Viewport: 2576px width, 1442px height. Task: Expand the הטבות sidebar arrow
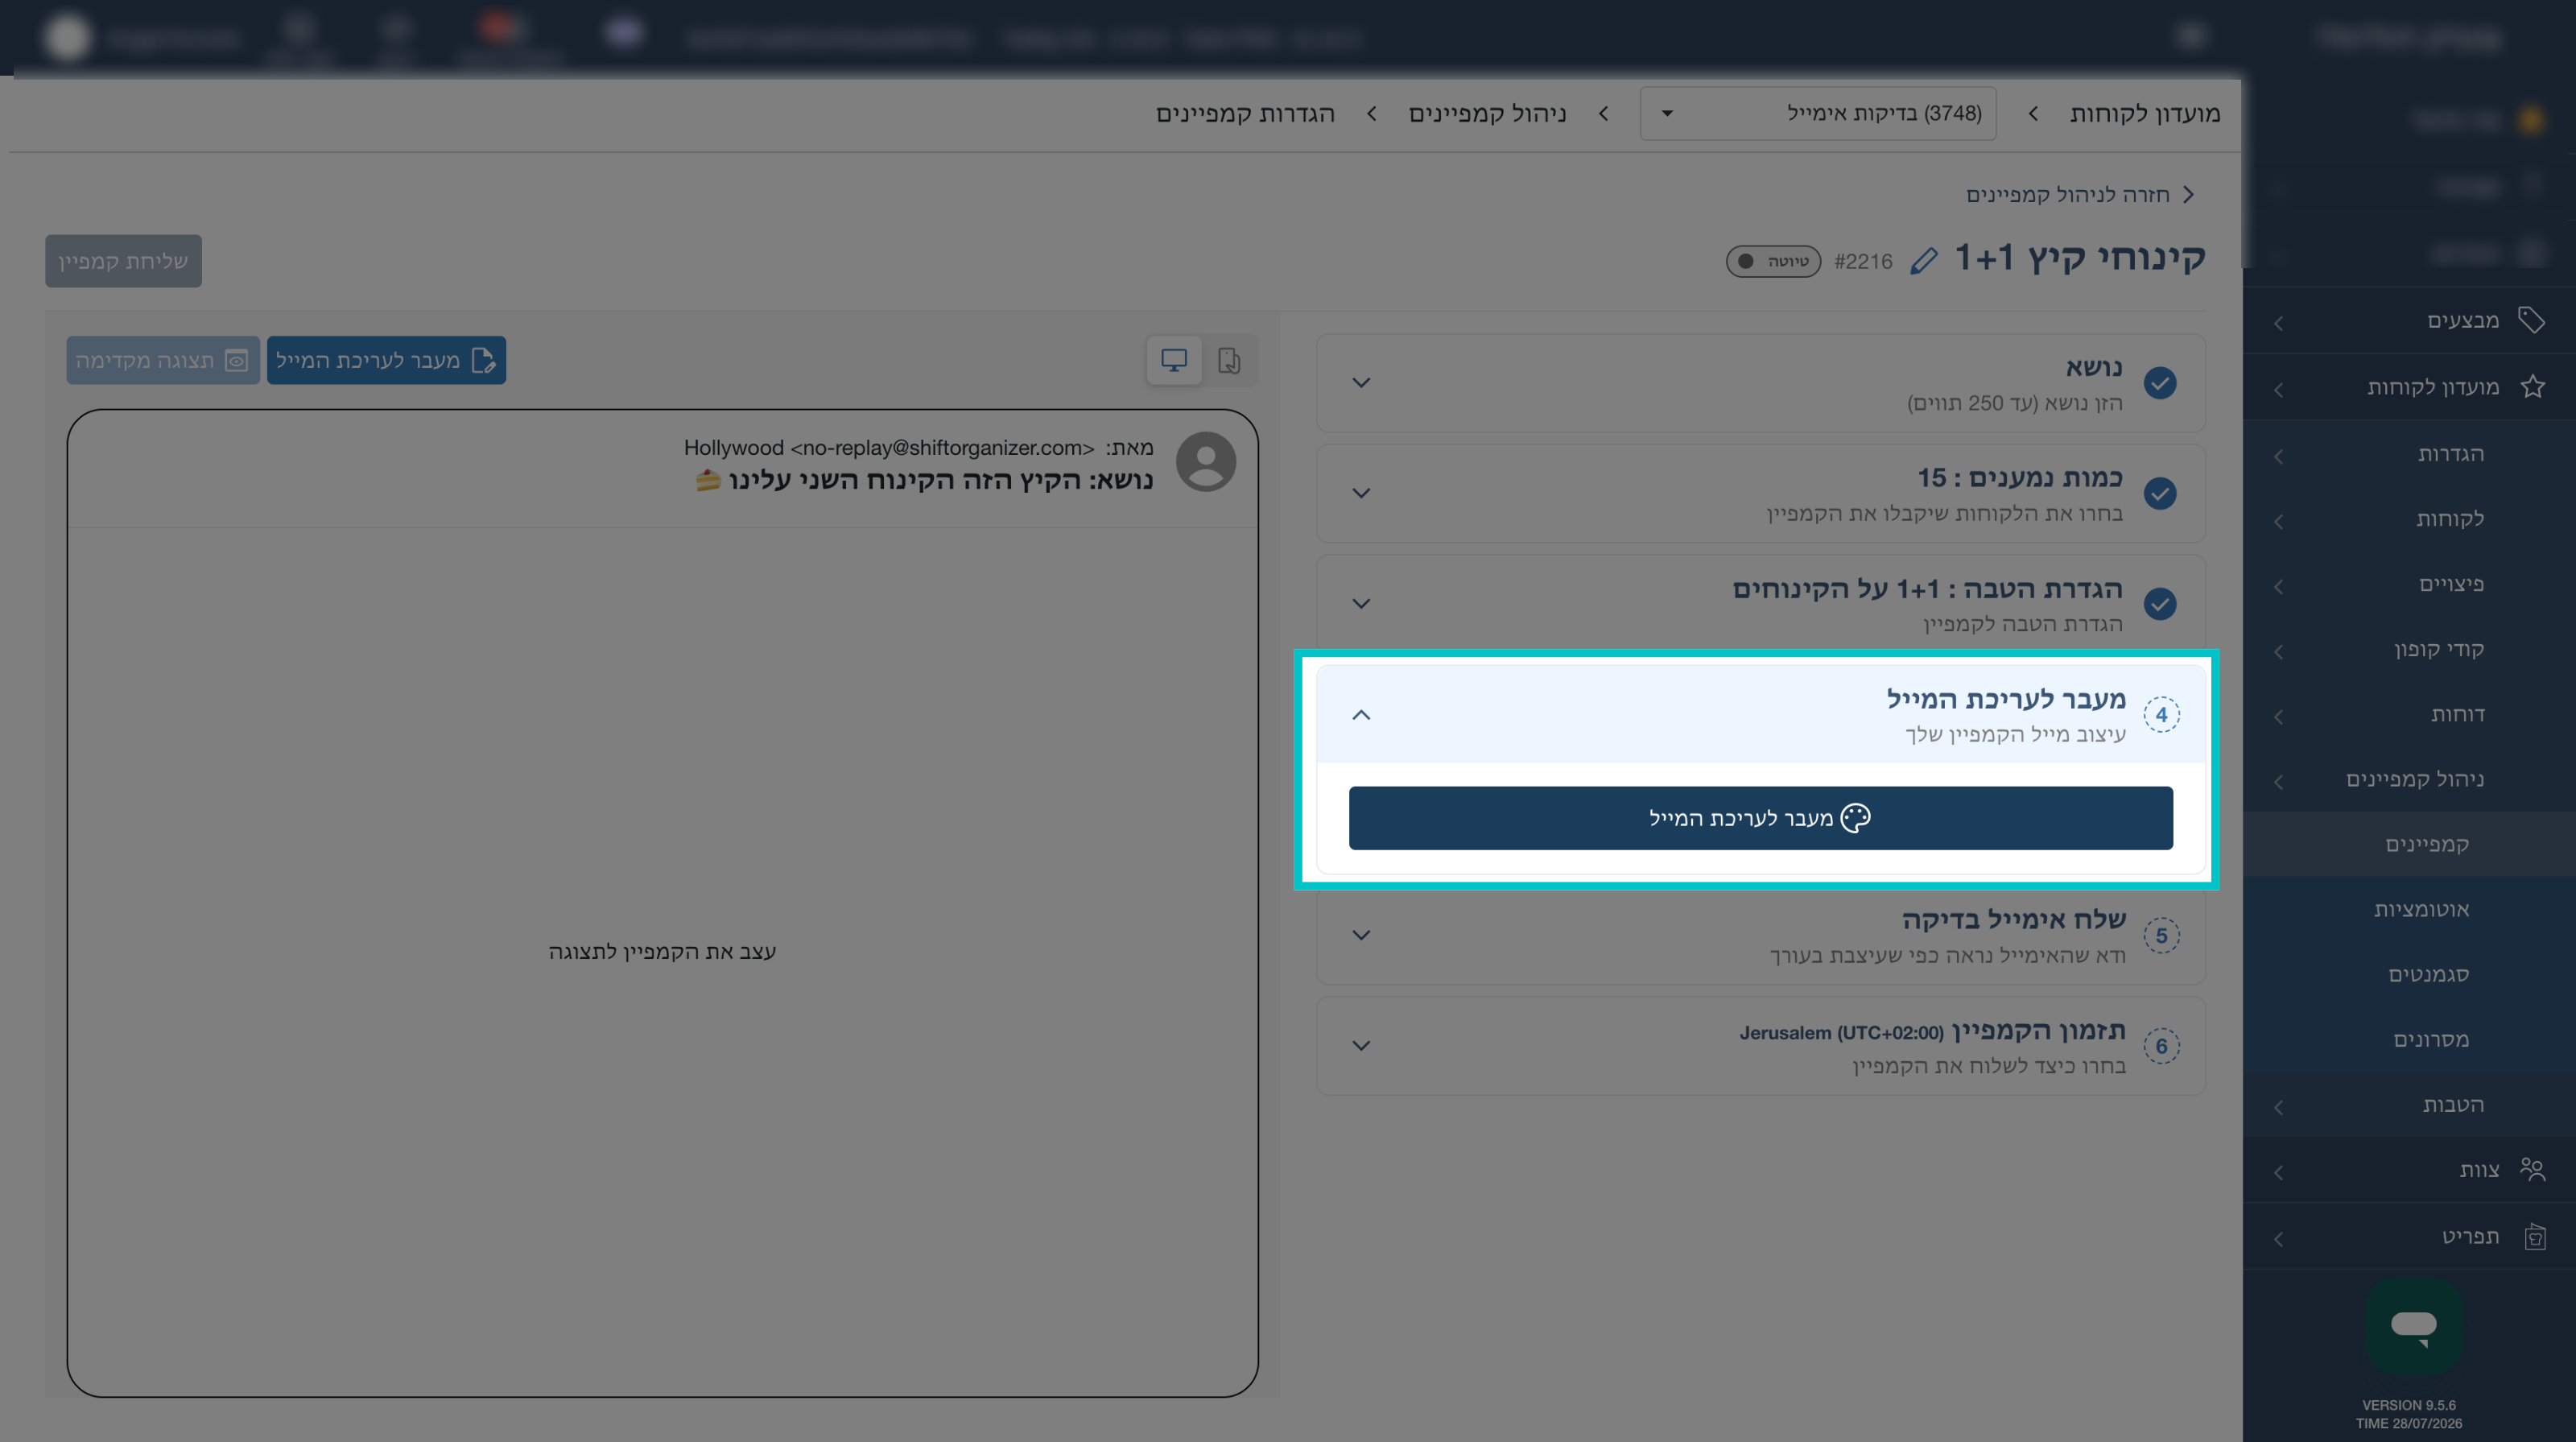coord(2279,1107)
